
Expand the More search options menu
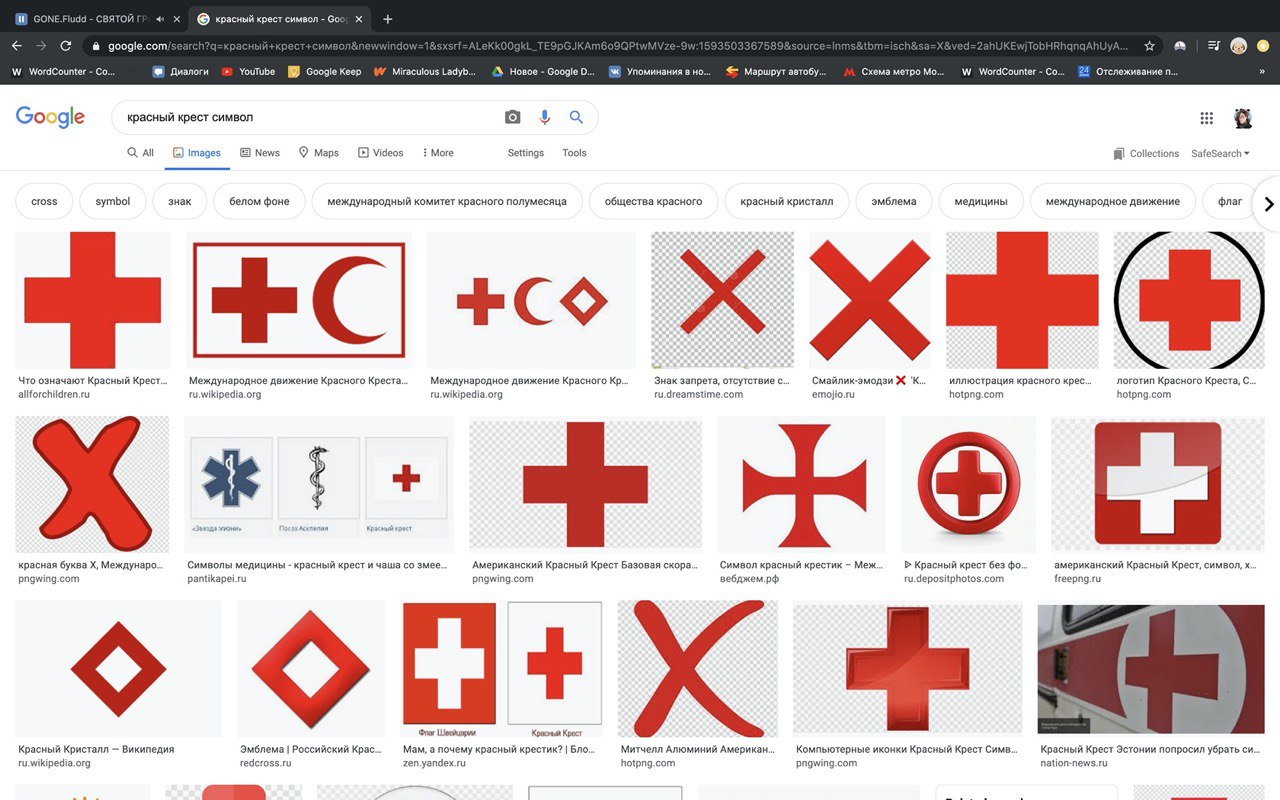[436, 153]
